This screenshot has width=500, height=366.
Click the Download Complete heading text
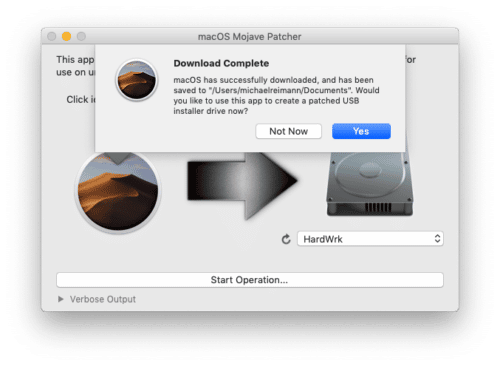click(x=221, y=63)
